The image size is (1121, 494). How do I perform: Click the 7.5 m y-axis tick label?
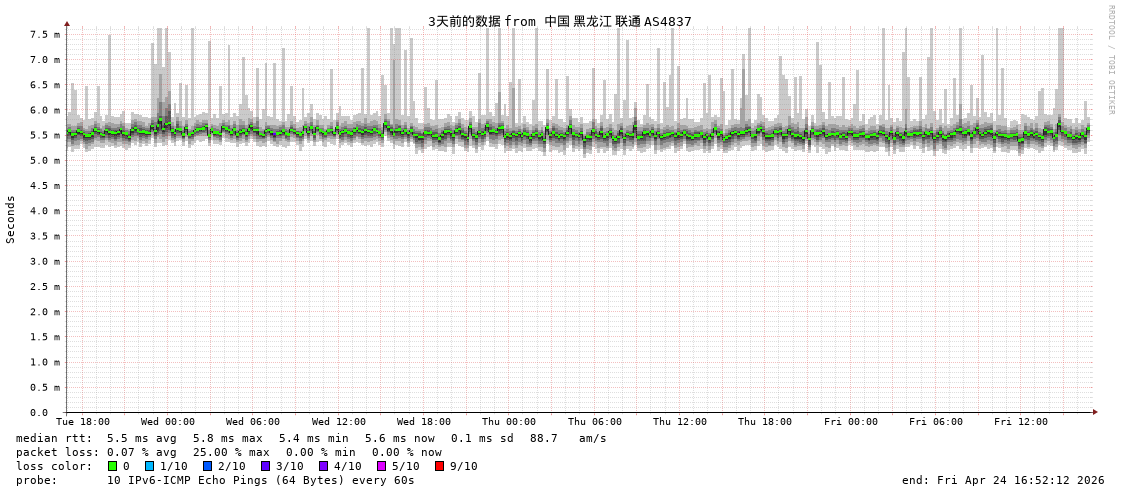pyautogui.click(x=45, y=34)
